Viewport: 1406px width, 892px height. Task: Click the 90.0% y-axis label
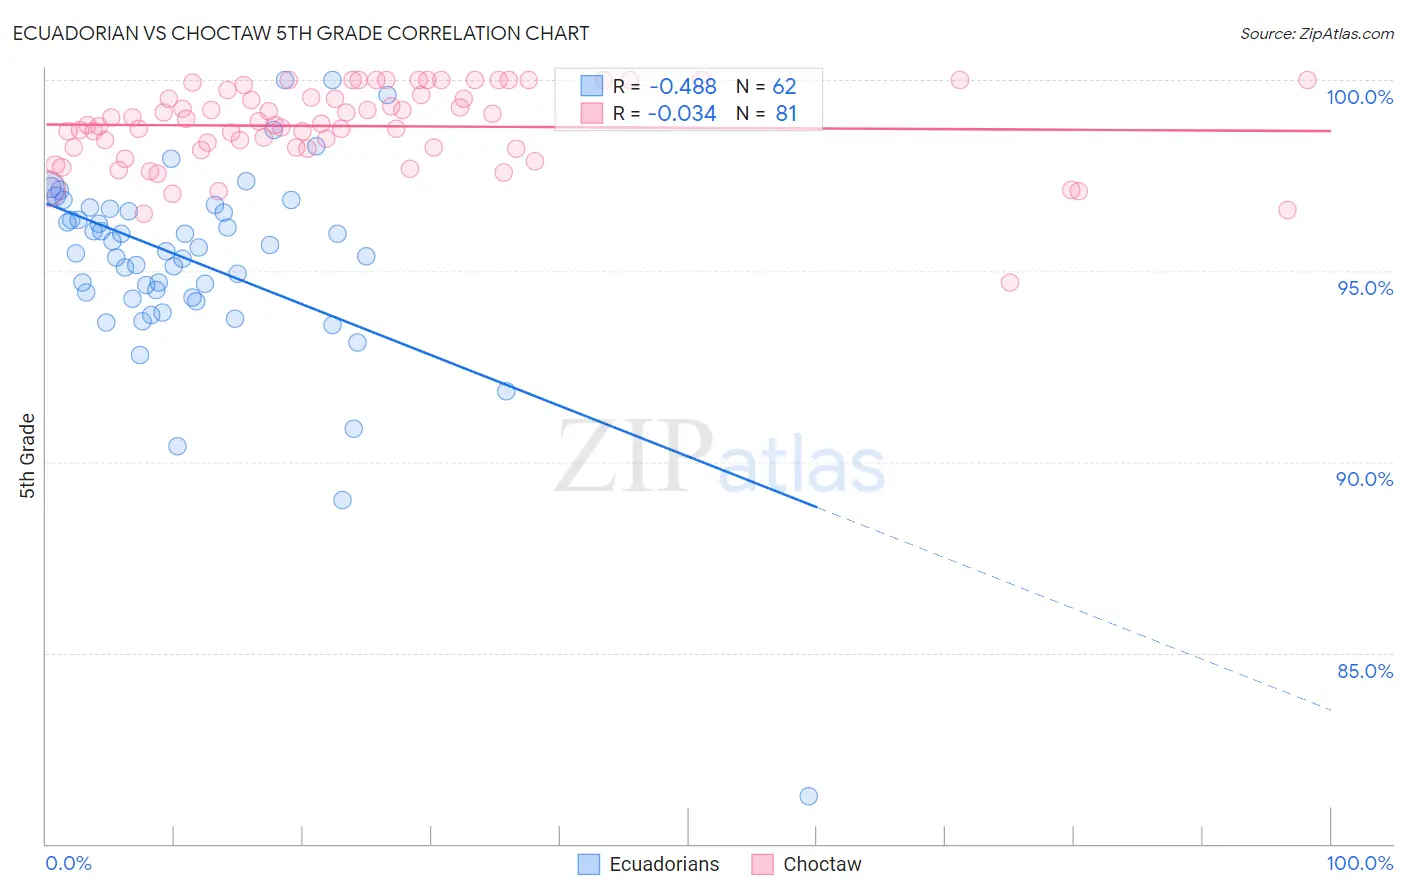tap(1365, 479)
